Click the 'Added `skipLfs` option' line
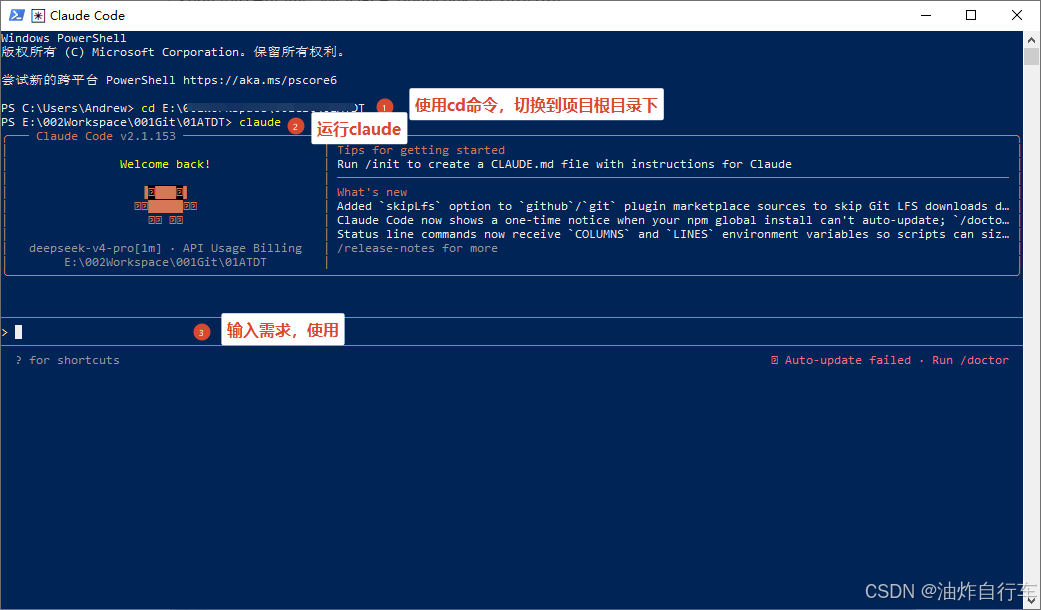The image size is (1041, 610). 673,206
